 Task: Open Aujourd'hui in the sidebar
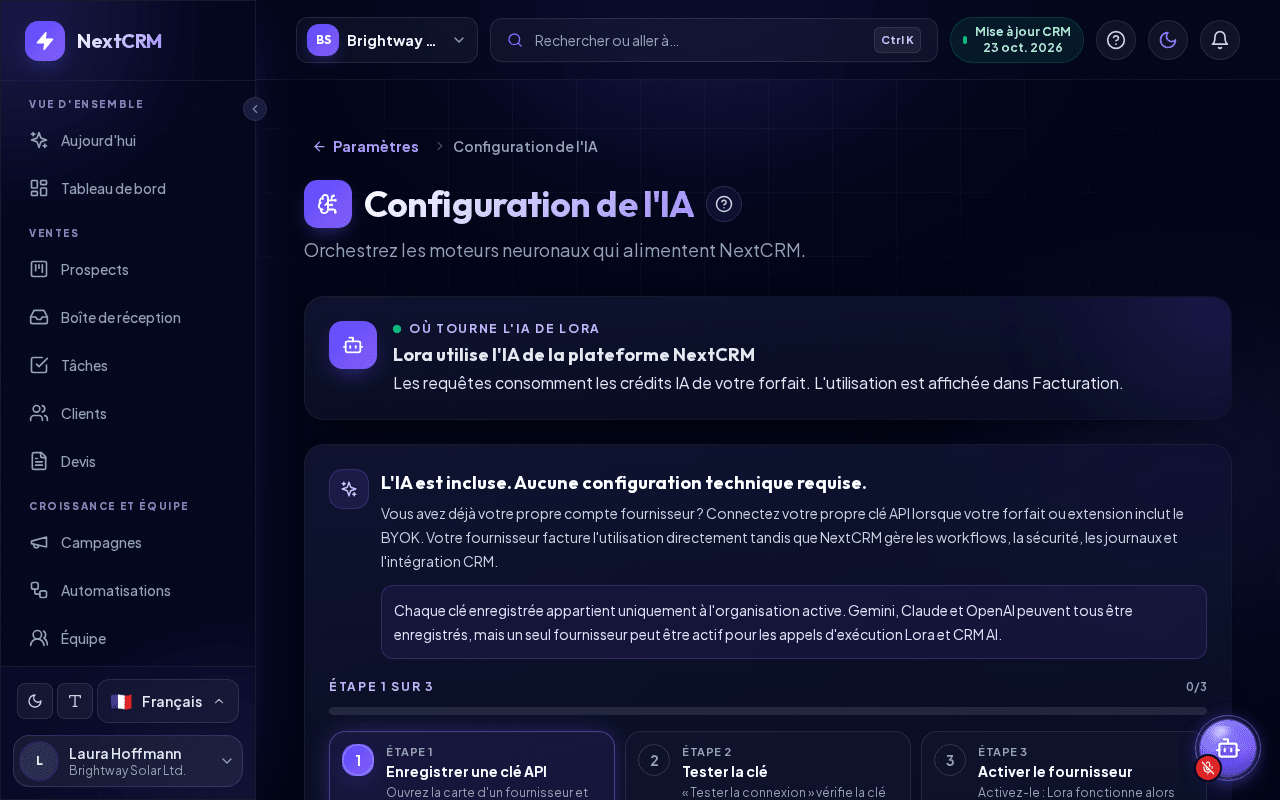click(128, 140)
